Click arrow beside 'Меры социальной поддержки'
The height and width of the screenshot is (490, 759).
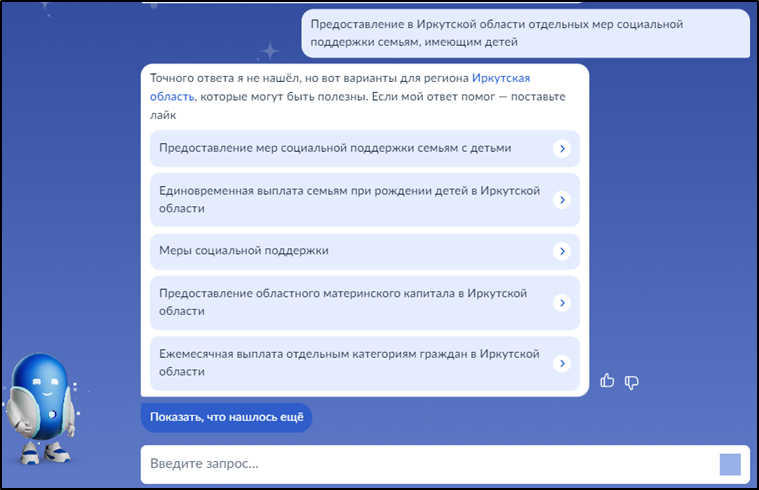tap(562, 251)
